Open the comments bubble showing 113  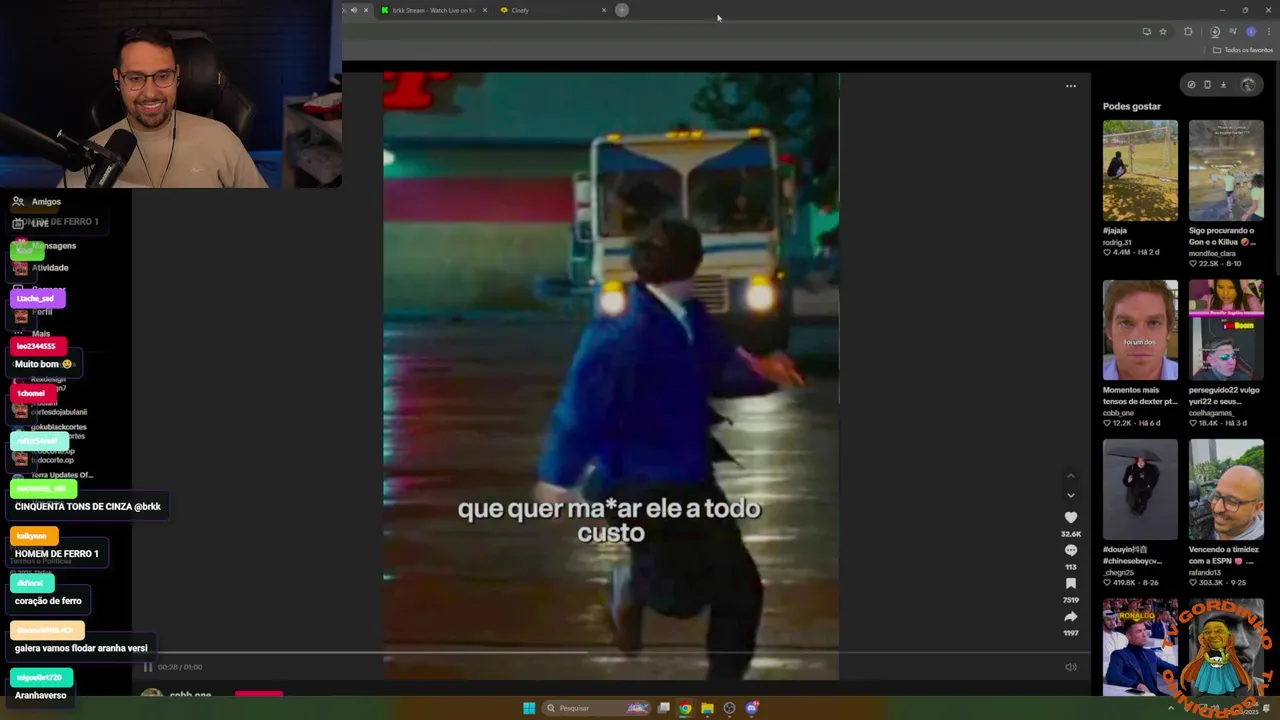[x=1070, y=551]
